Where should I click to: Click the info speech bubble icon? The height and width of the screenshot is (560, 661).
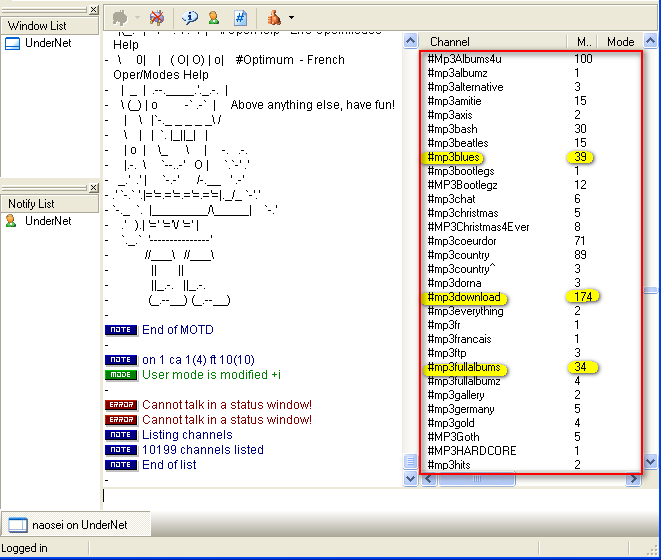pyautogui.click(x=190, y=18)
